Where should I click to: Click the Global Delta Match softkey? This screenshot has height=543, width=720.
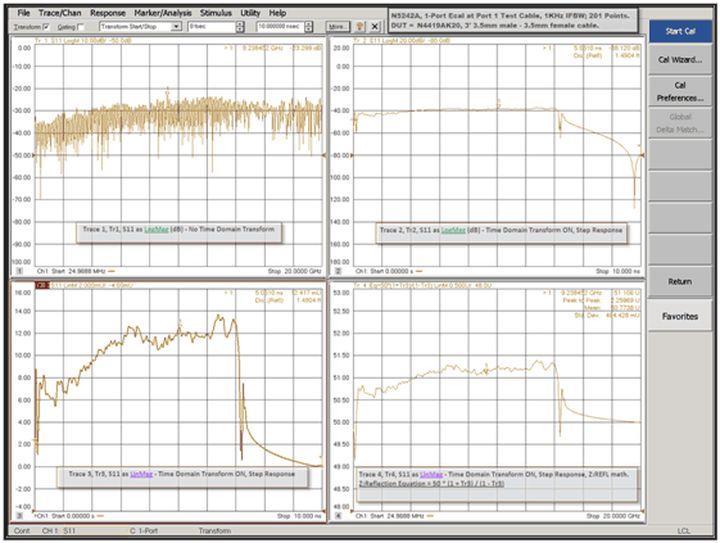(680, 123)
